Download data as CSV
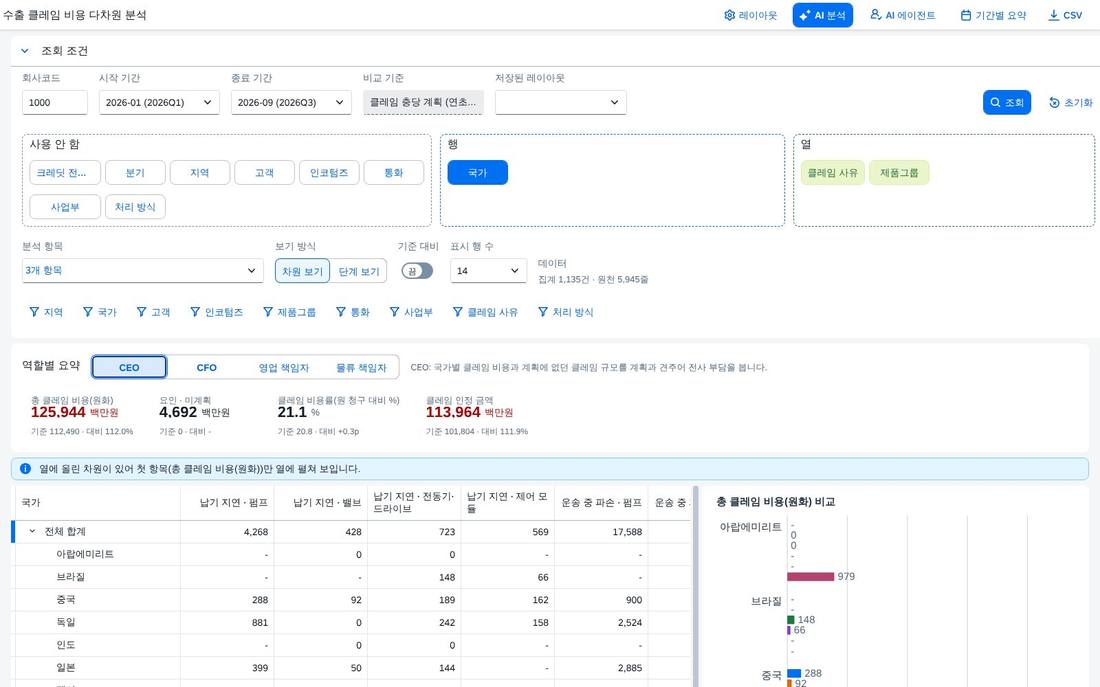 tap(1065, 15)
